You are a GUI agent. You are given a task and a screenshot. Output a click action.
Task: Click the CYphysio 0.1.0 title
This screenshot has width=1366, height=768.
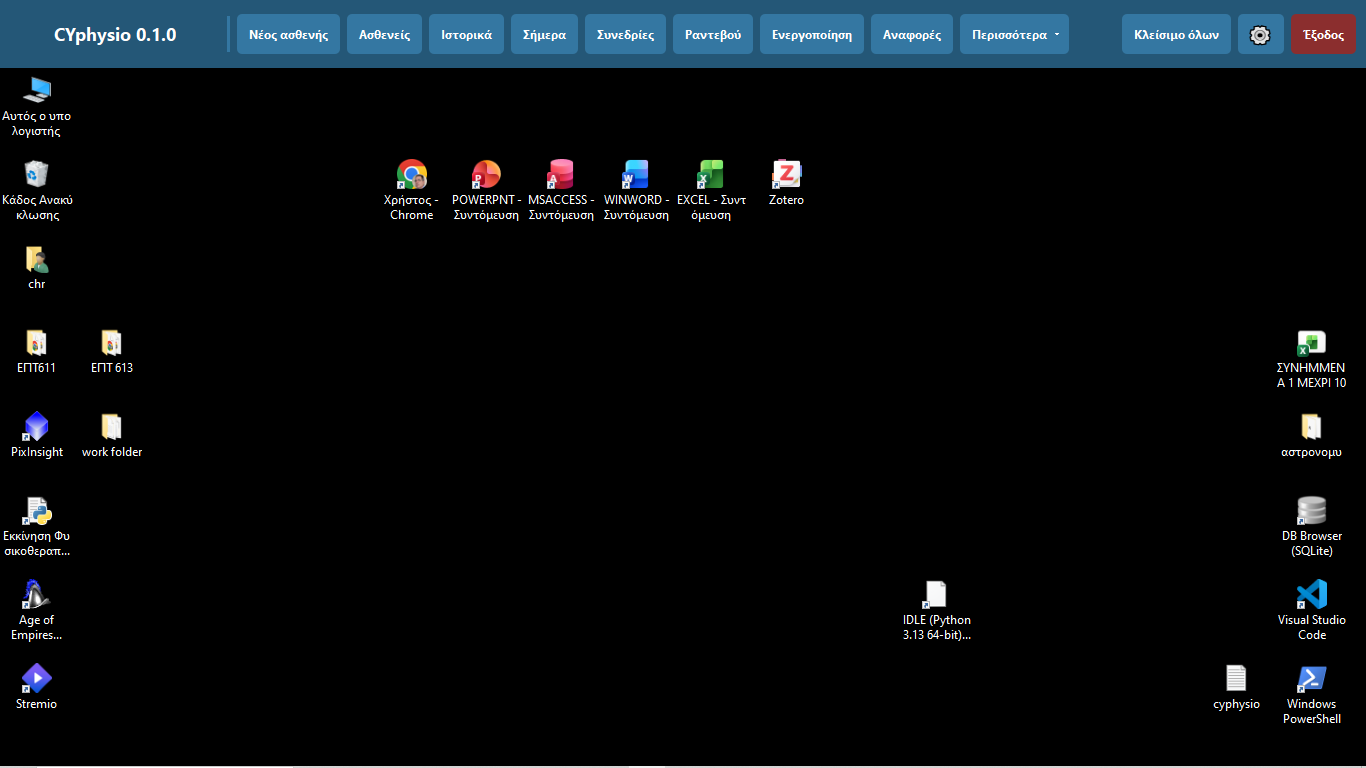coord(115,34)
